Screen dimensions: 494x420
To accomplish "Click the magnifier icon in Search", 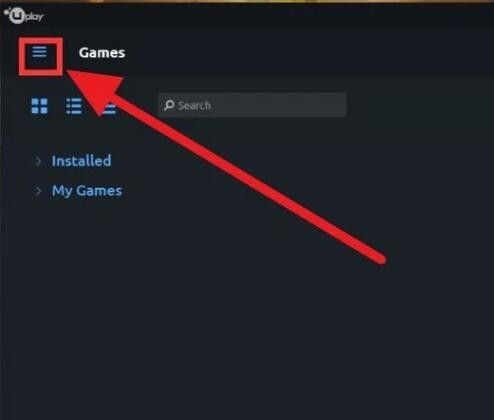I will click(x=169, y=105).
